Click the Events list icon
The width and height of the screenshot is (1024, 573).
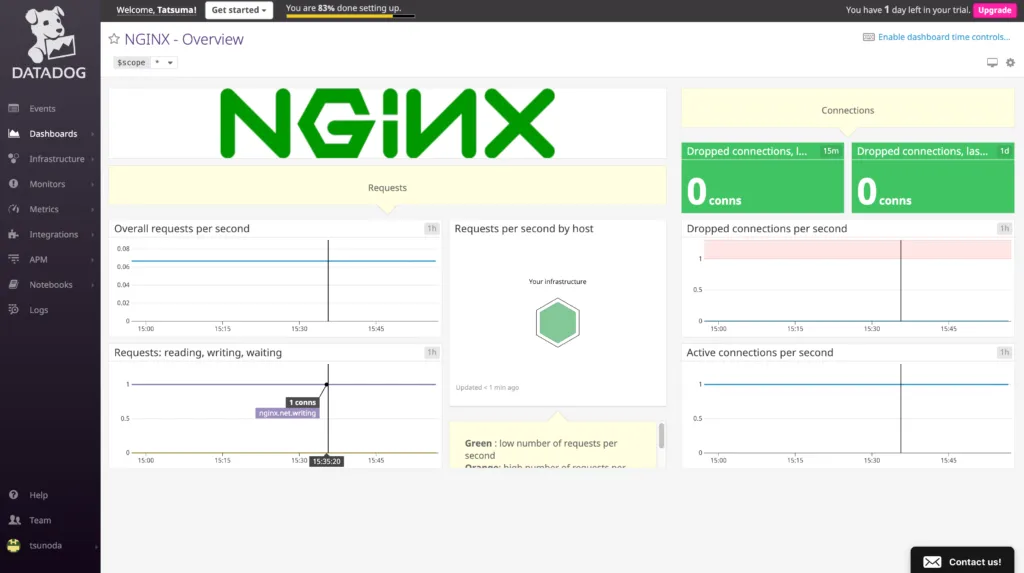point(14,108)
